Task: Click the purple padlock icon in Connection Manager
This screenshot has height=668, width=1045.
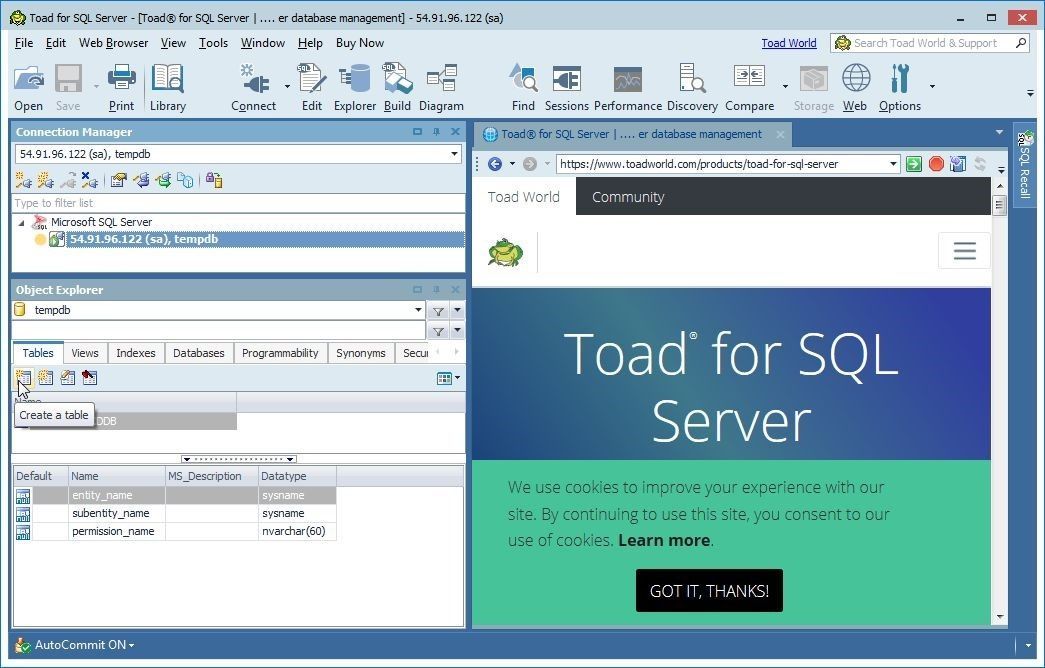Action: 214,179
